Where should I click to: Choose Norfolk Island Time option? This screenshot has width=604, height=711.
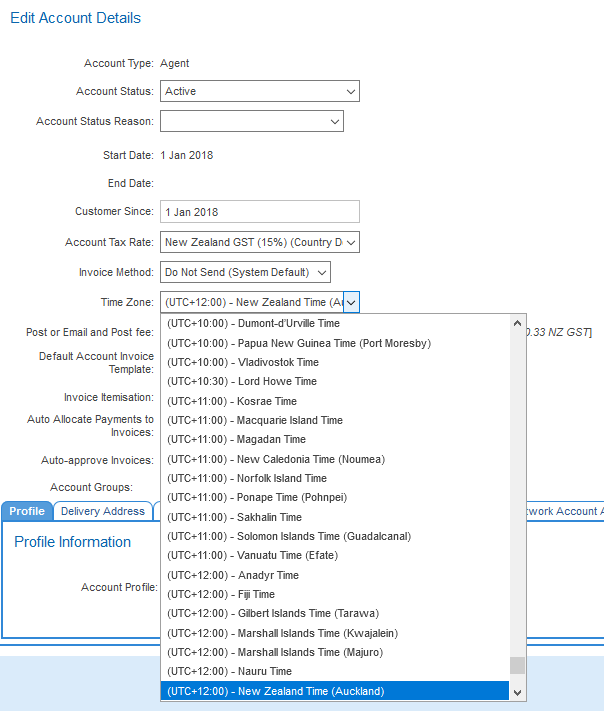pyautogui.click(x=246, y=478)
